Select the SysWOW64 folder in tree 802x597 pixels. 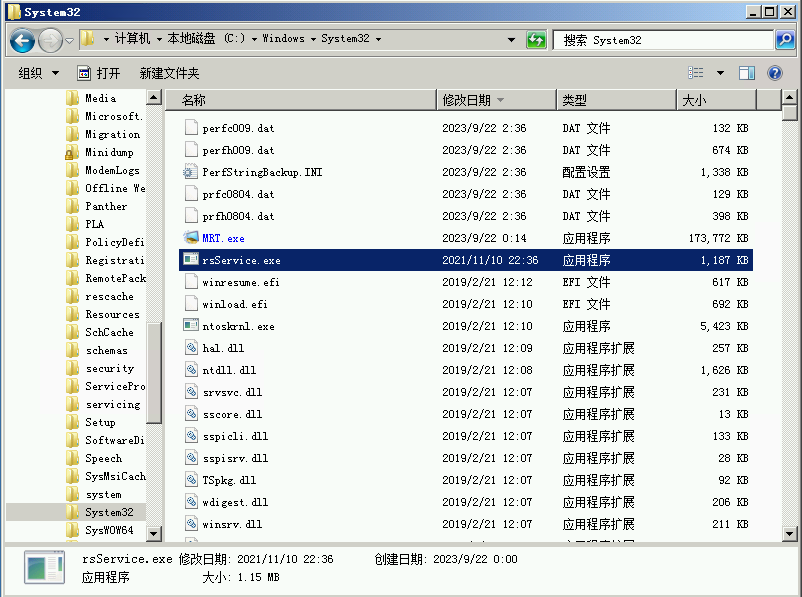click(108, 530)
